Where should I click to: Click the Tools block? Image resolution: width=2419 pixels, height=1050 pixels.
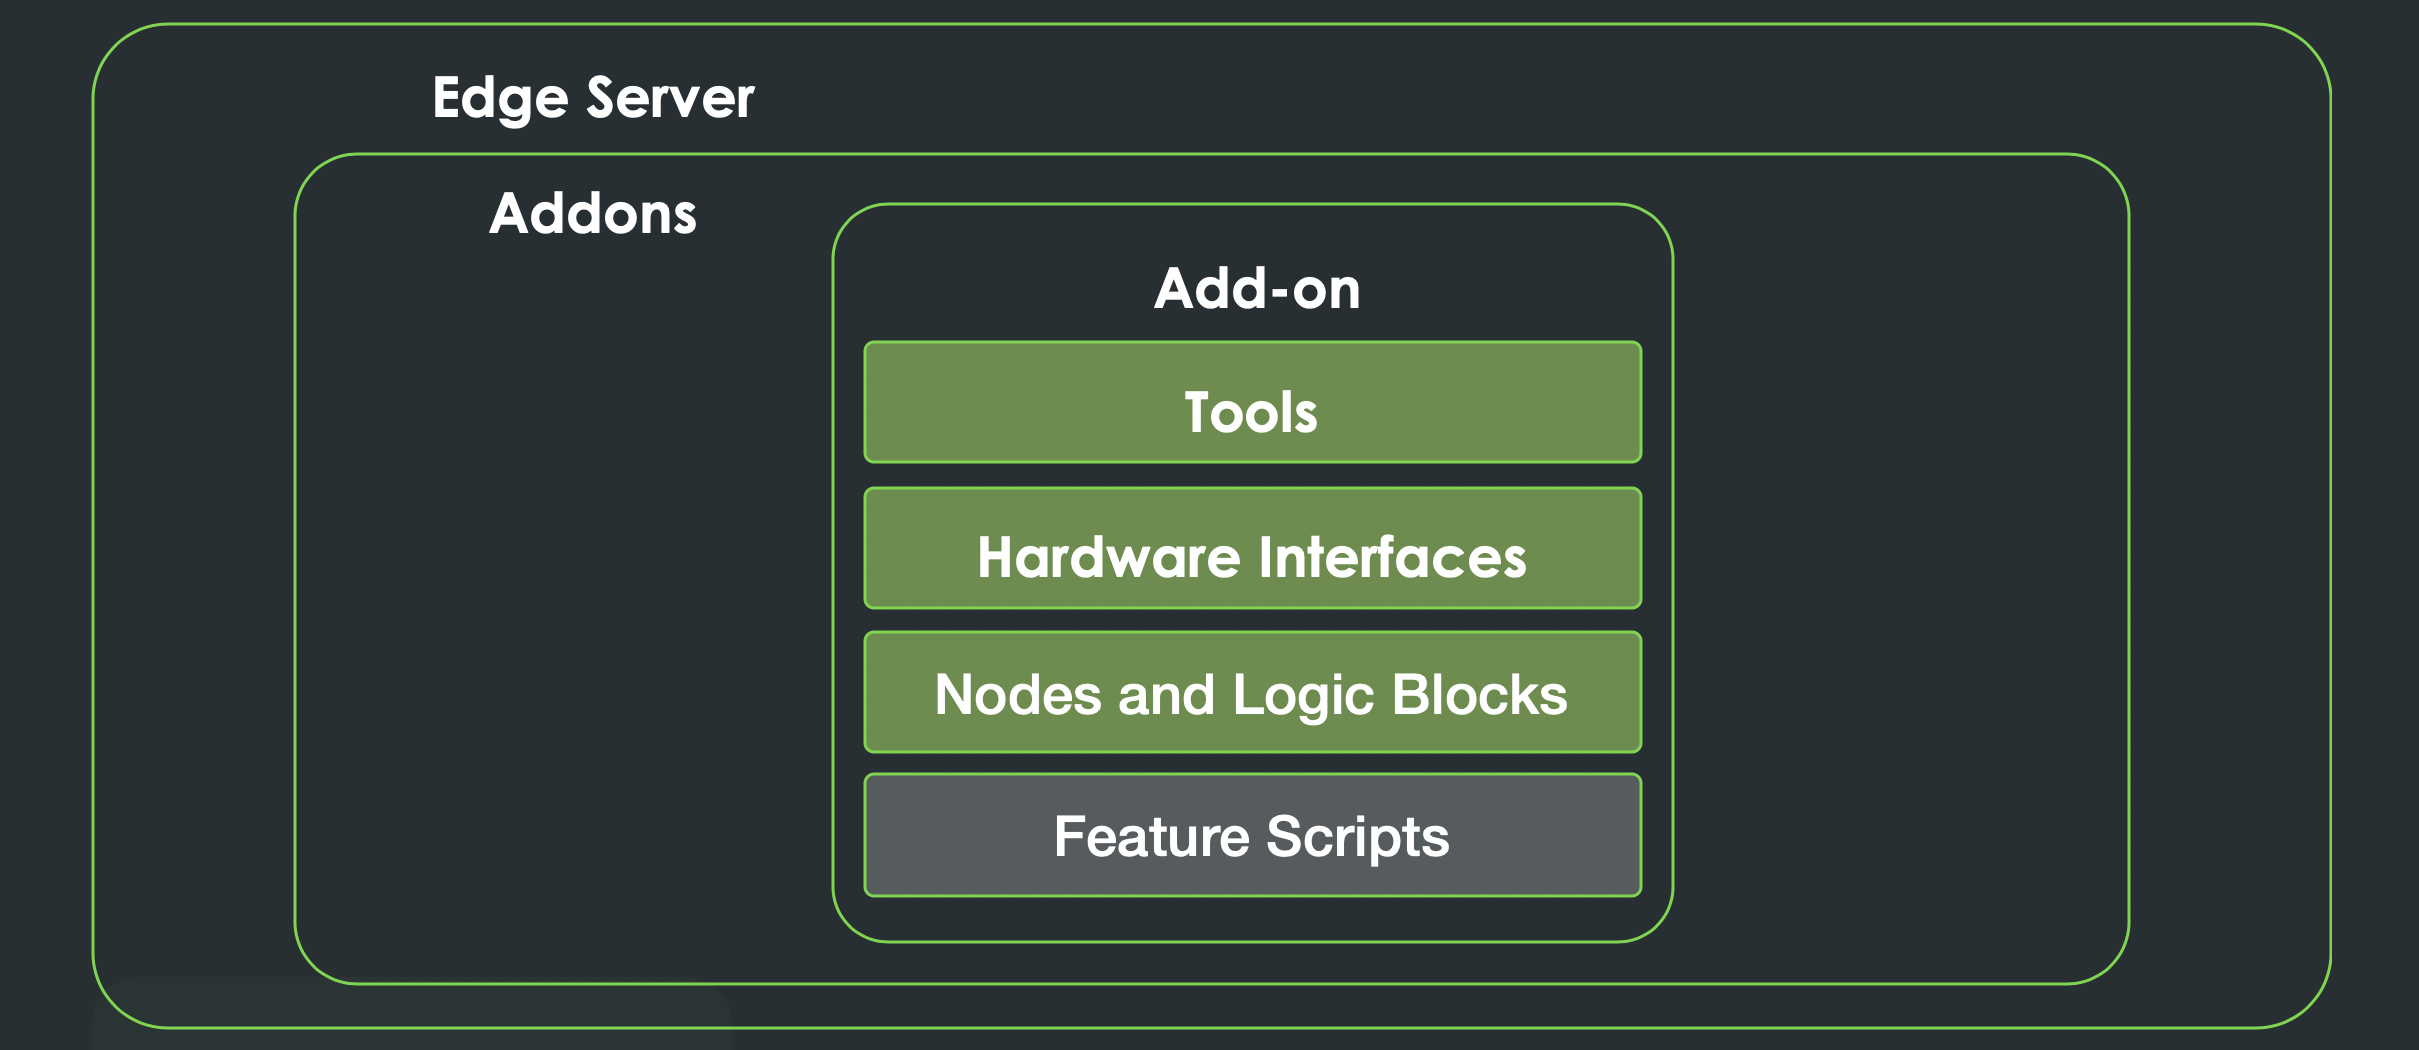coord(1252,402)
